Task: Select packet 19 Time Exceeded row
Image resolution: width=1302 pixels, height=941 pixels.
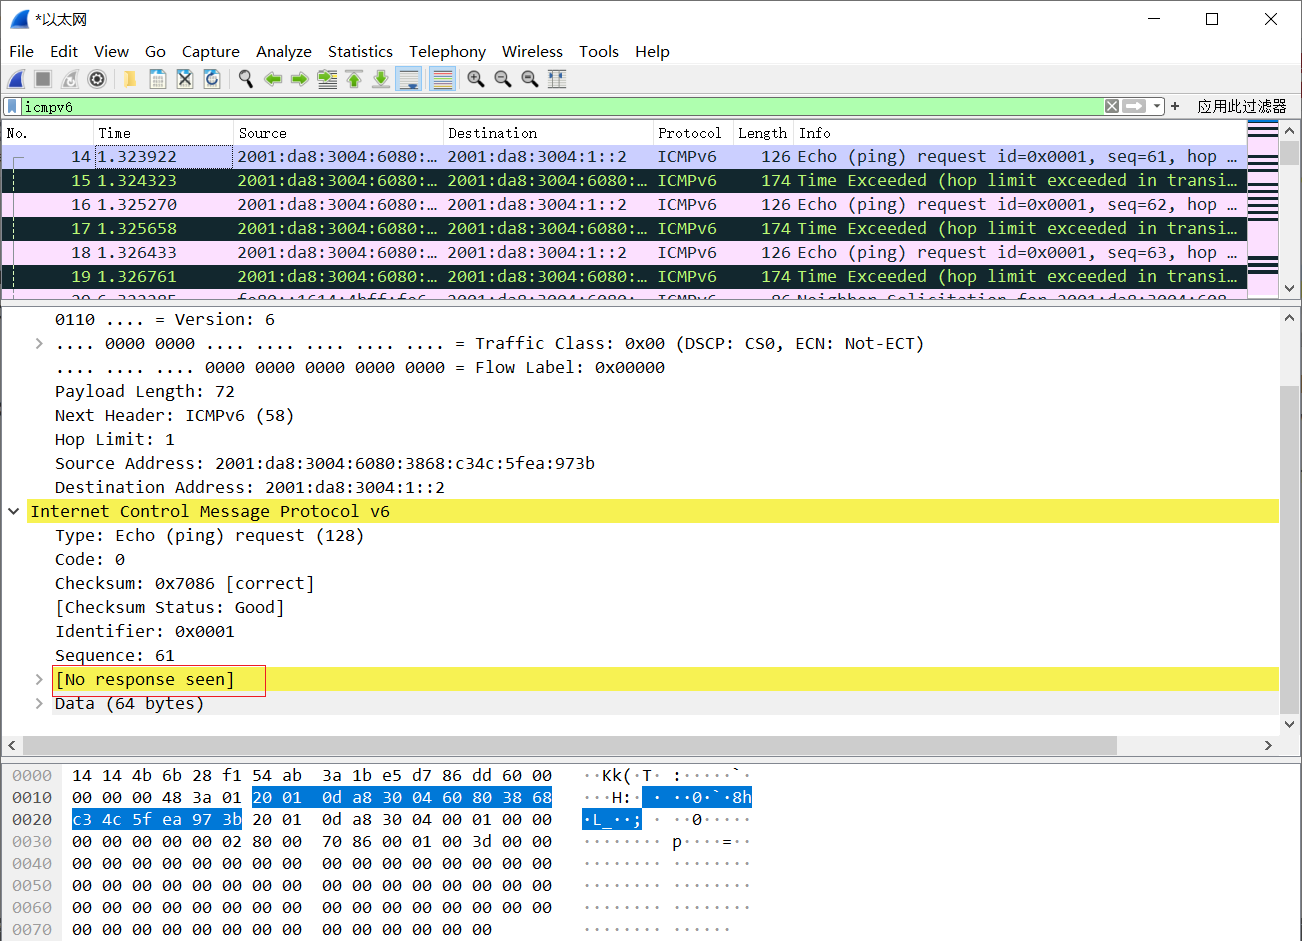Action: [624, 276]
